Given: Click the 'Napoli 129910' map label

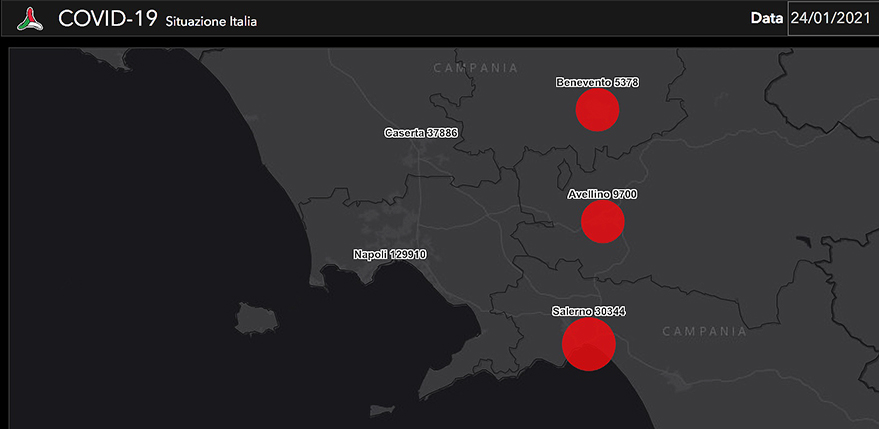Looking at the screenshot, I should pyautogui.click(x=390, y=254).
